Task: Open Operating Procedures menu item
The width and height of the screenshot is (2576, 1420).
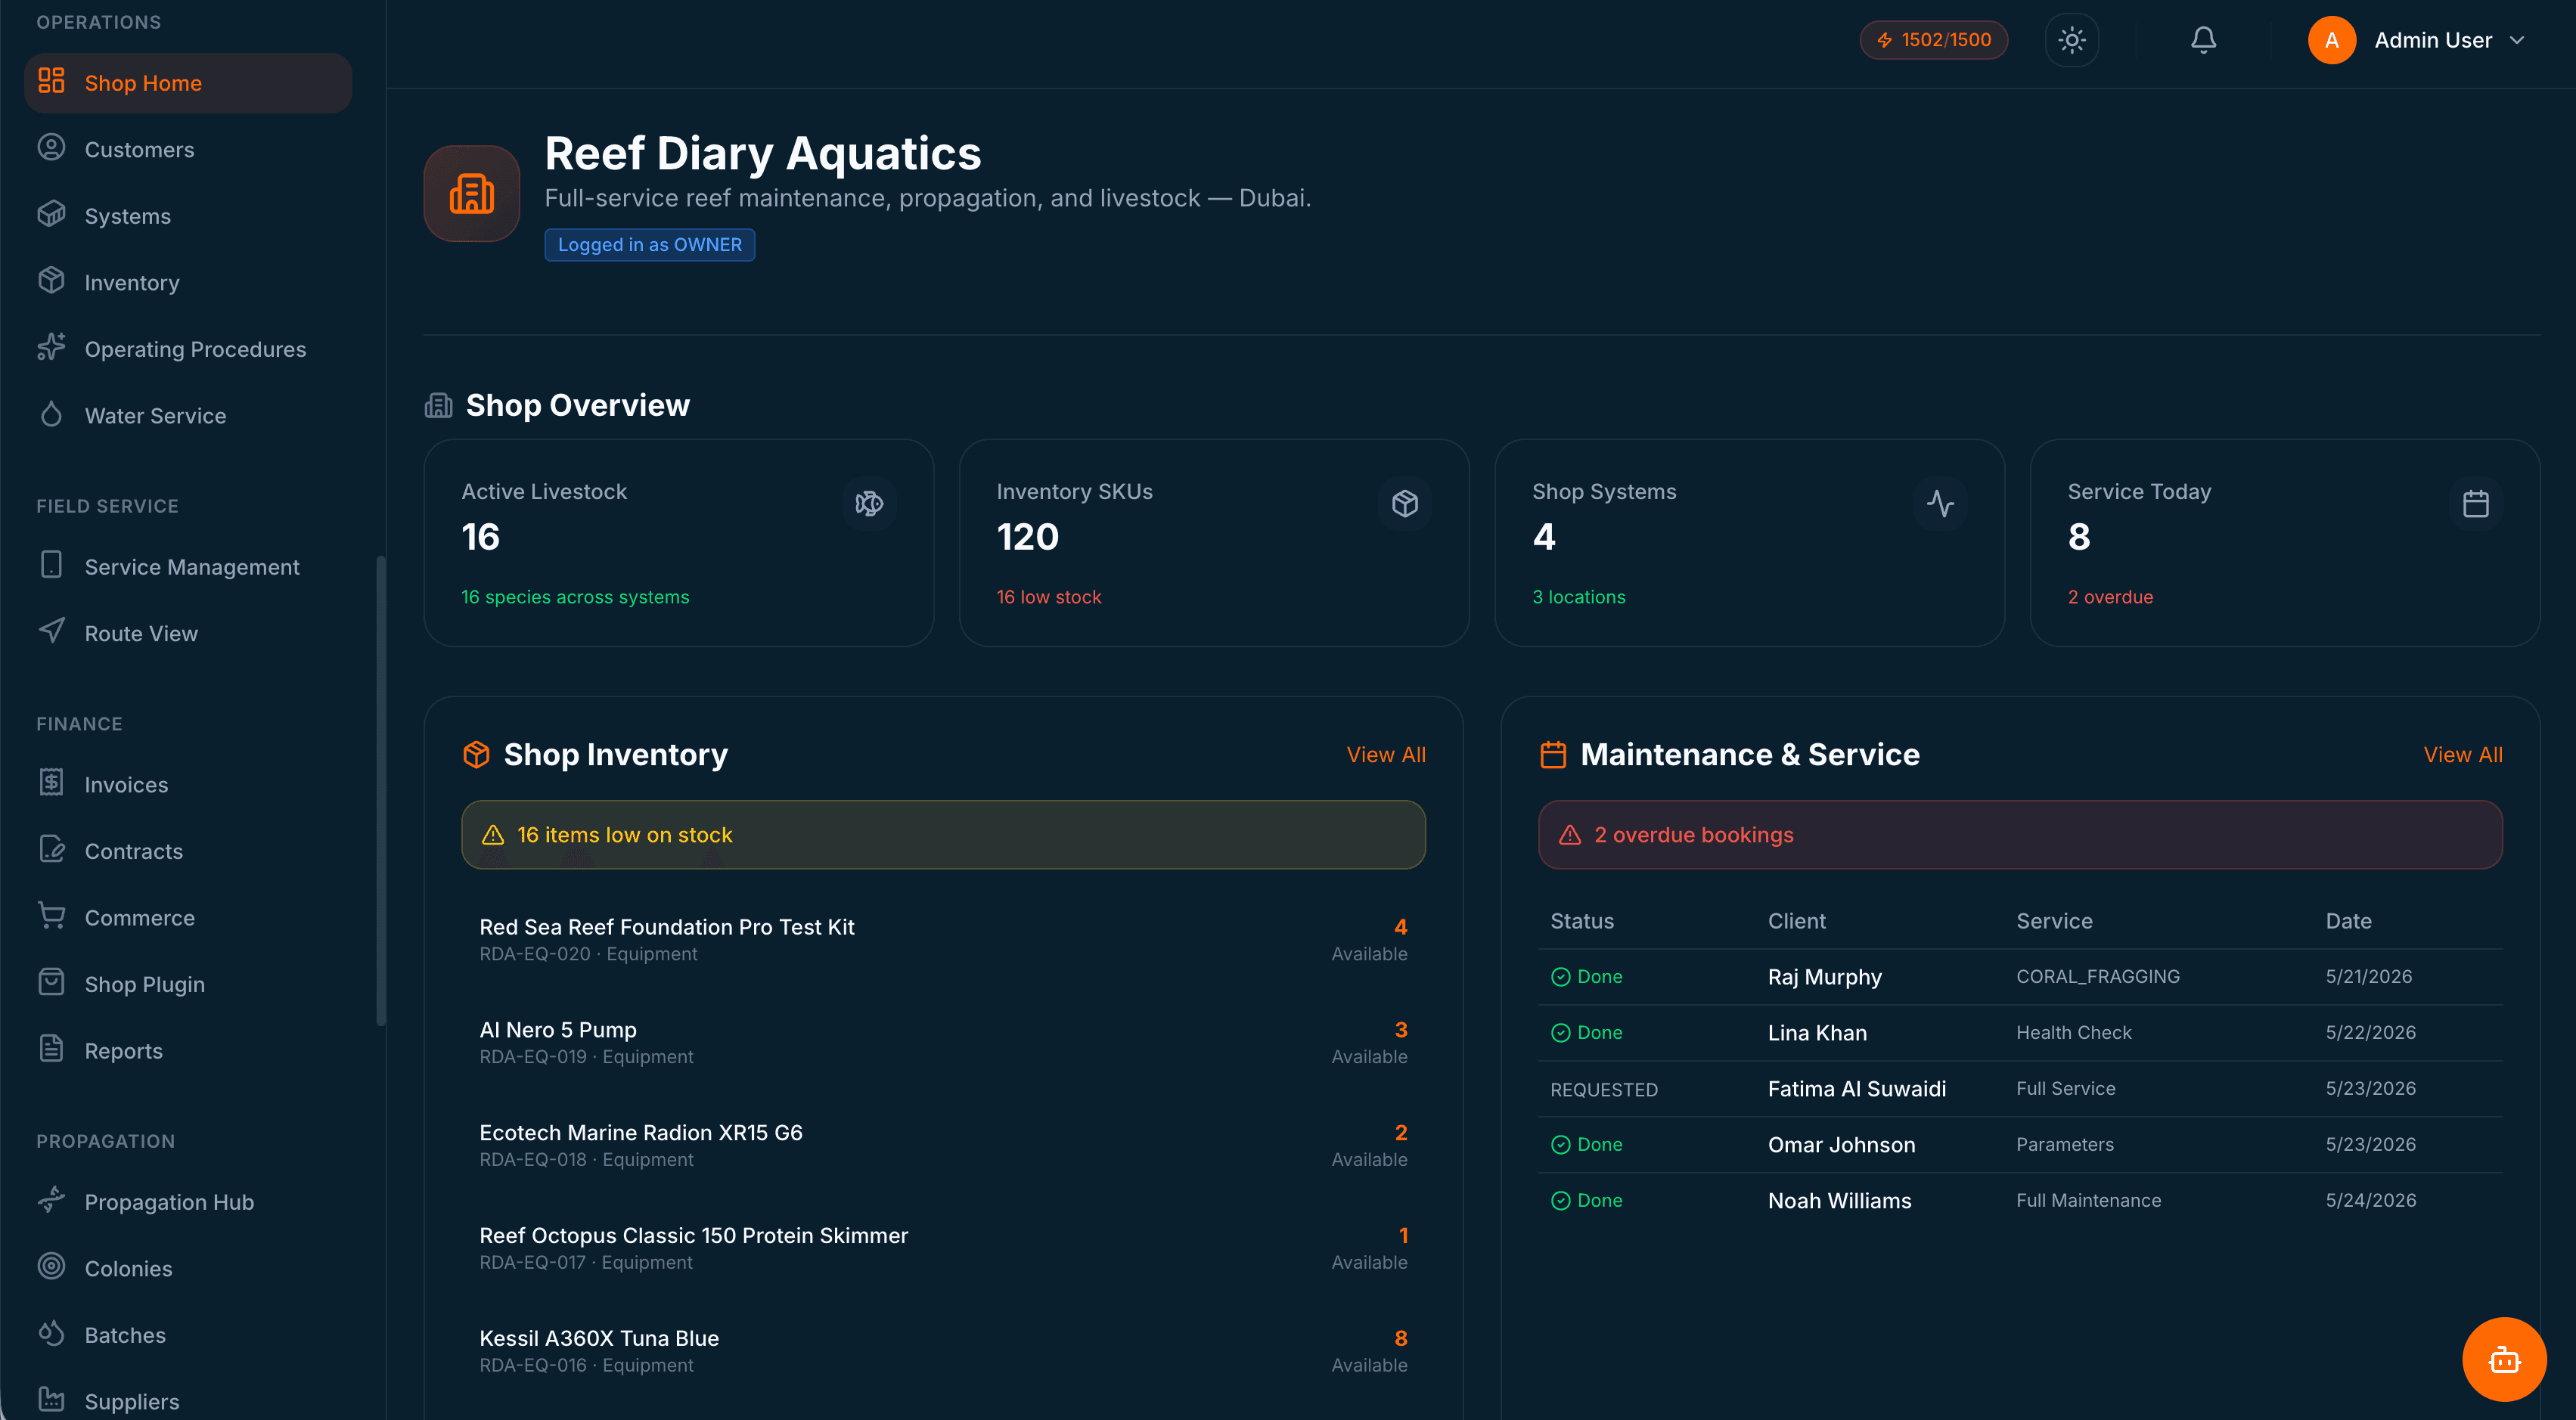Action: [188, 349]
